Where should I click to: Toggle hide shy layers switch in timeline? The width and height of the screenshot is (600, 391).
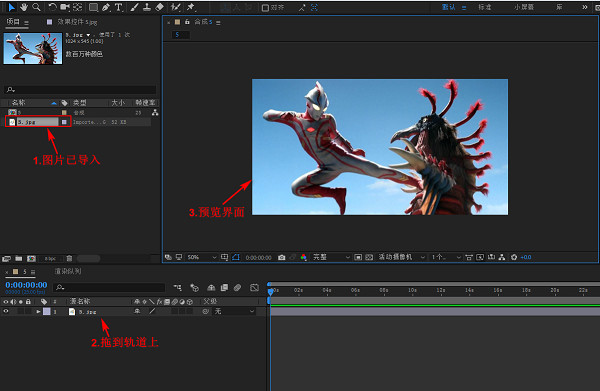tap(211, 287)
